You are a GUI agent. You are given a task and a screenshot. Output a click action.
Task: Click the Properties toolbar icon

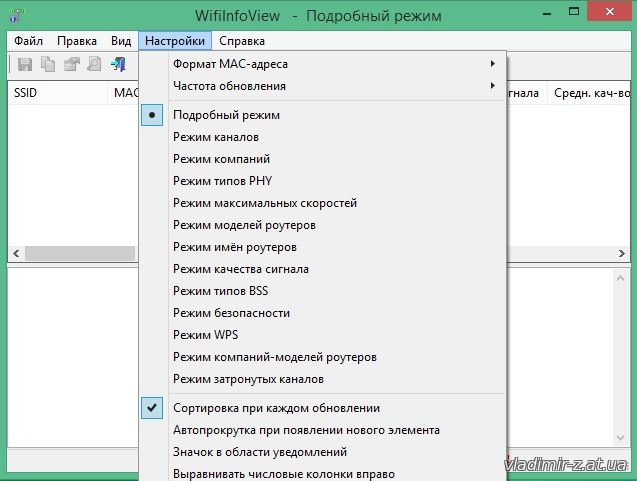coord(72,64)
